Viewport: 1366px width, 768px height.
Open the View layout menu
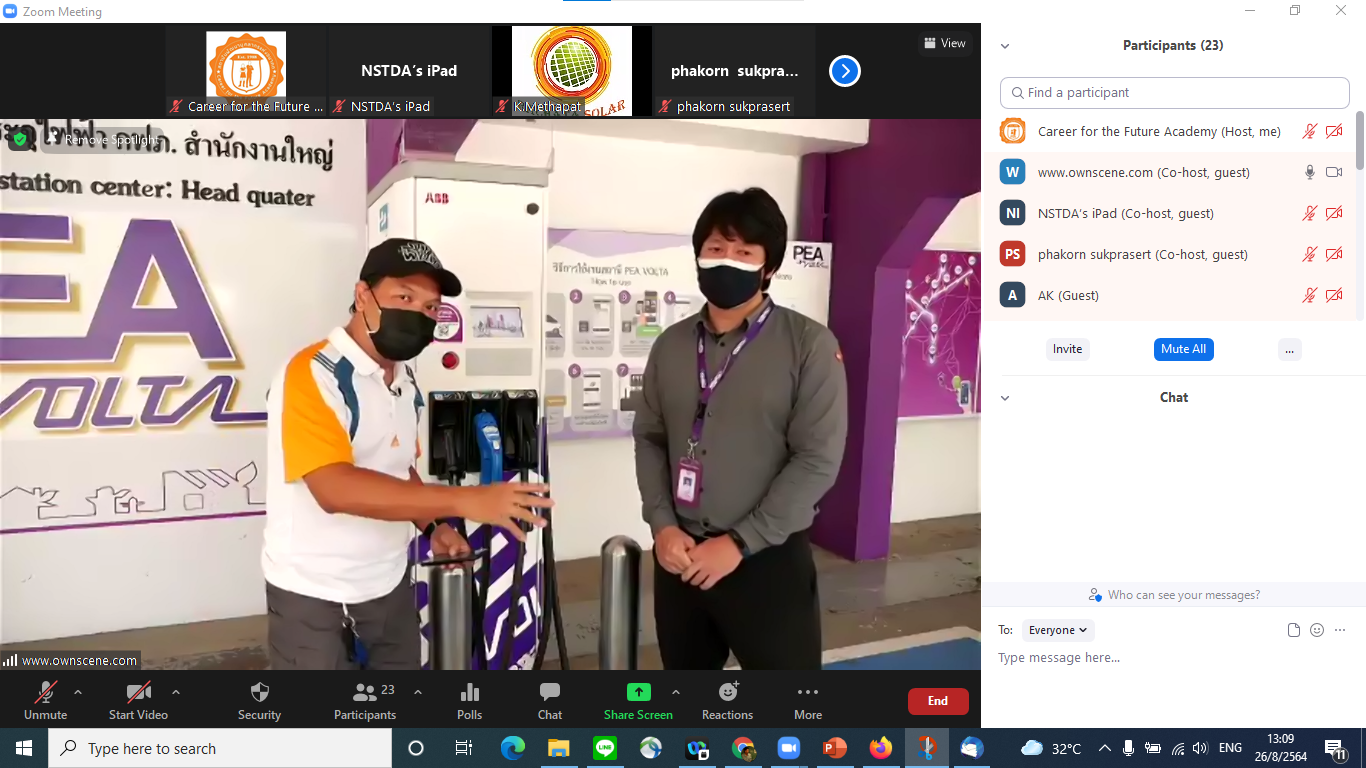tap(945, 43)
